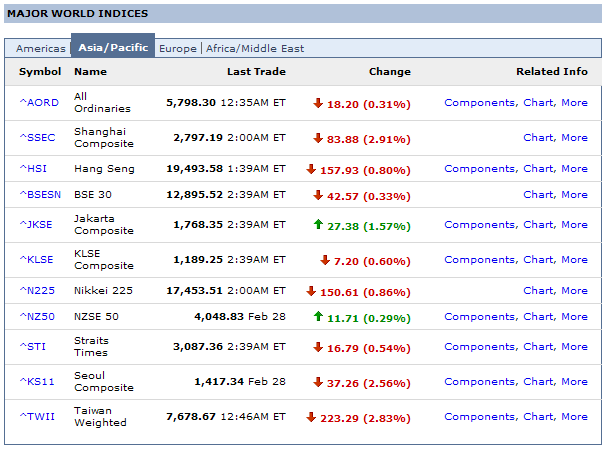Click More link for Taiwan Weighted
Screen dimensions: 610x451
pyautogui.click(x=574, y=417)
